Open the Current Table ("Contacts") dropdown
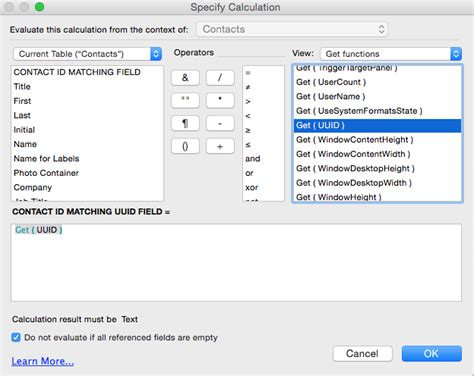Image resolution: width=474 pixels, height=376 pixels. point(87,54)
